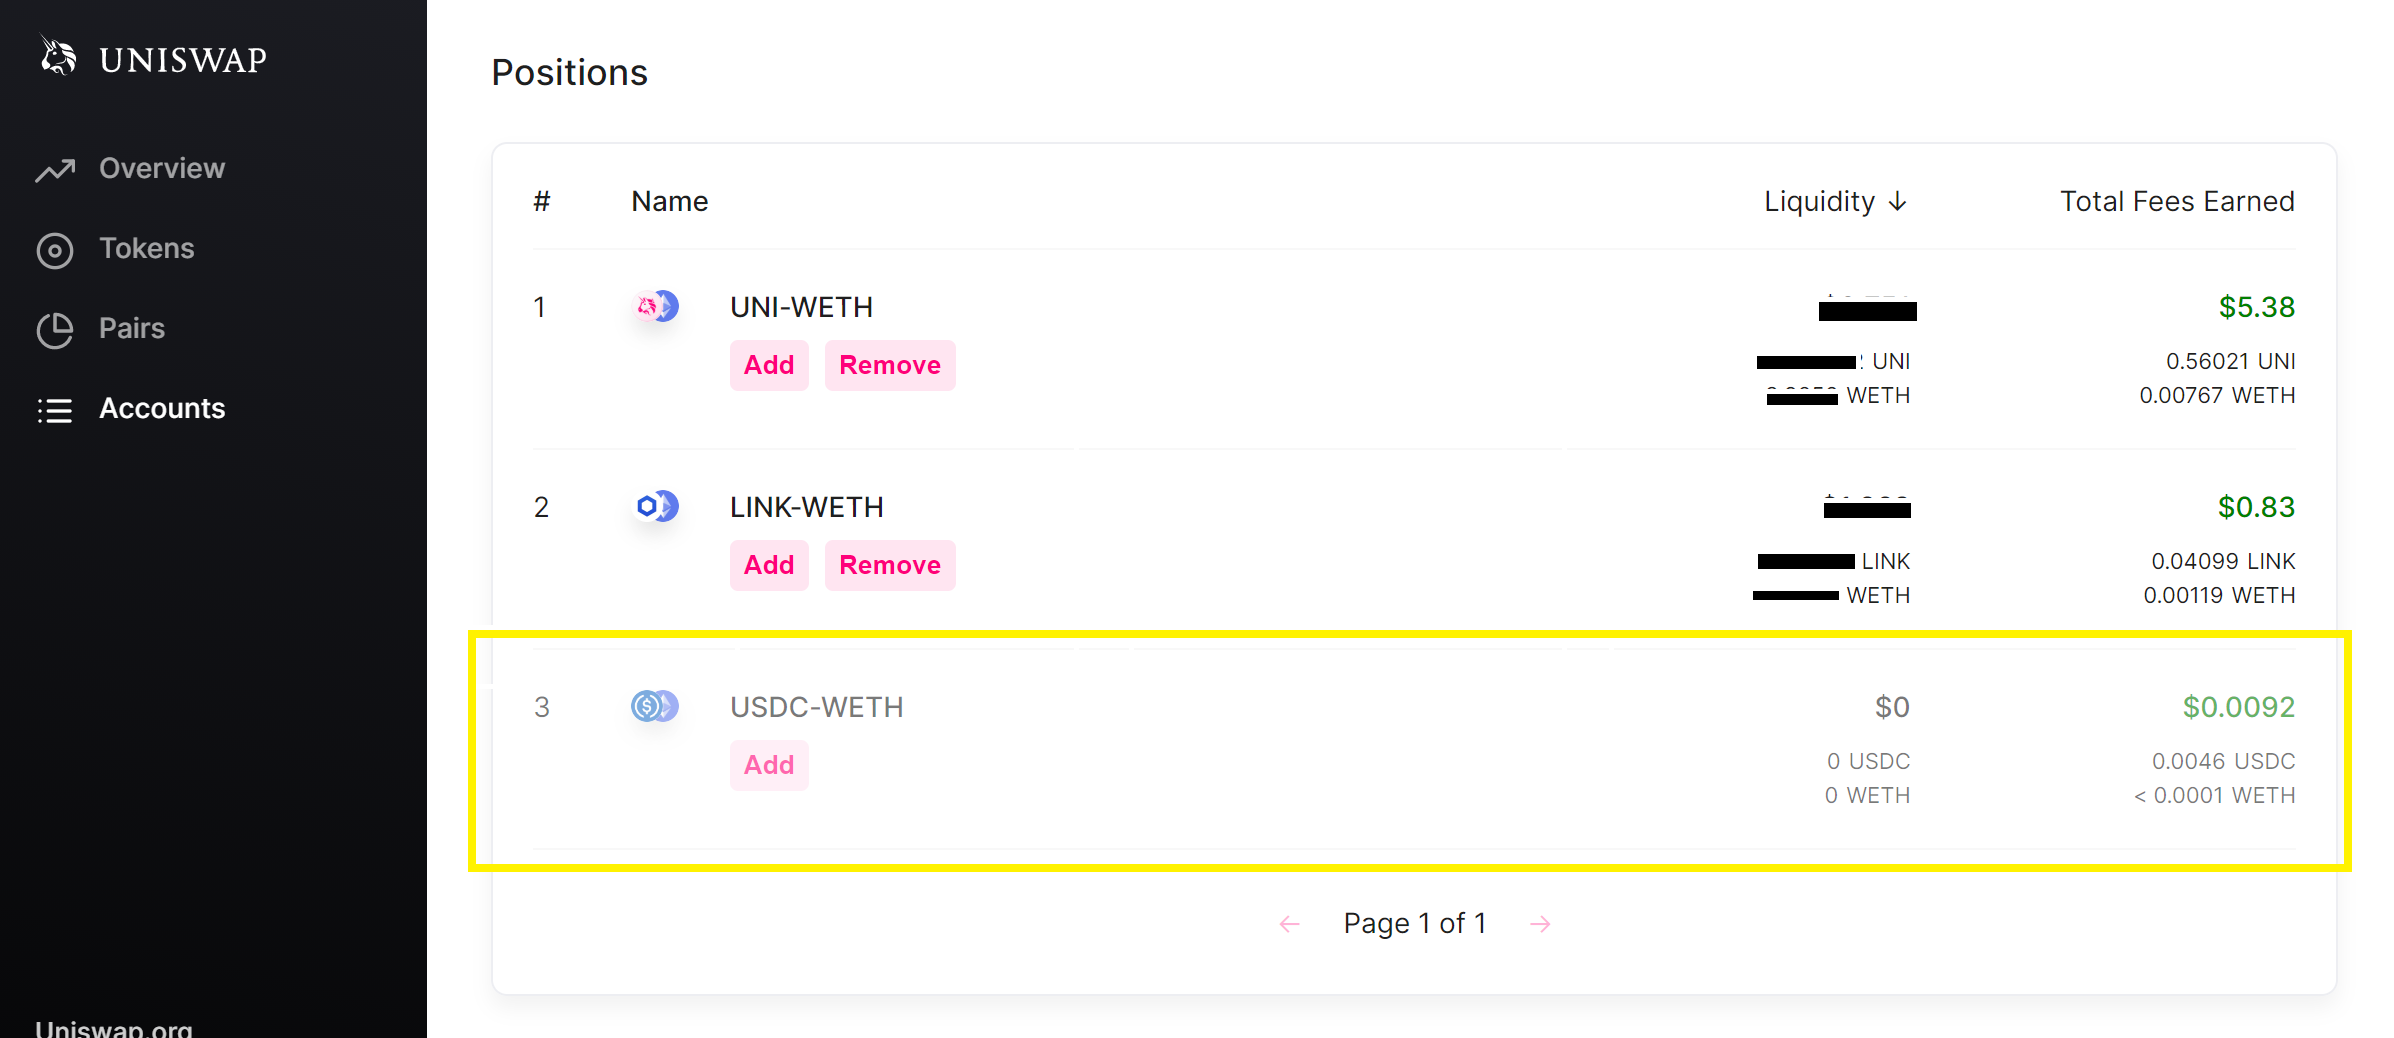The width and height of the screenshot is (2394, 1038).
Task: Open the UNI-WETH position details row
Action: [x=800, y=307]
